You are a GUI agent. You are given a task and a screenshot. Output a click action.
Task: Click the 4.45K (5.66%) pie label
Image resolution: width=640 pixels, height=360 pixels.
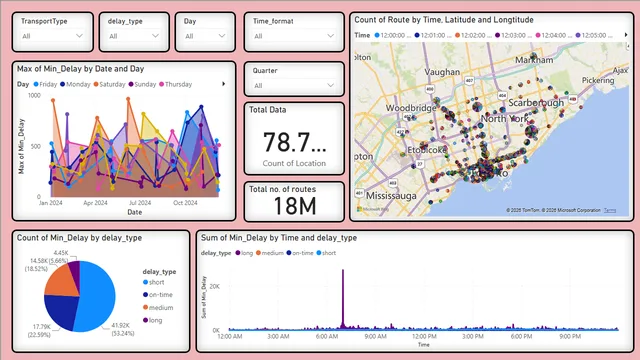tap(60, 256)
